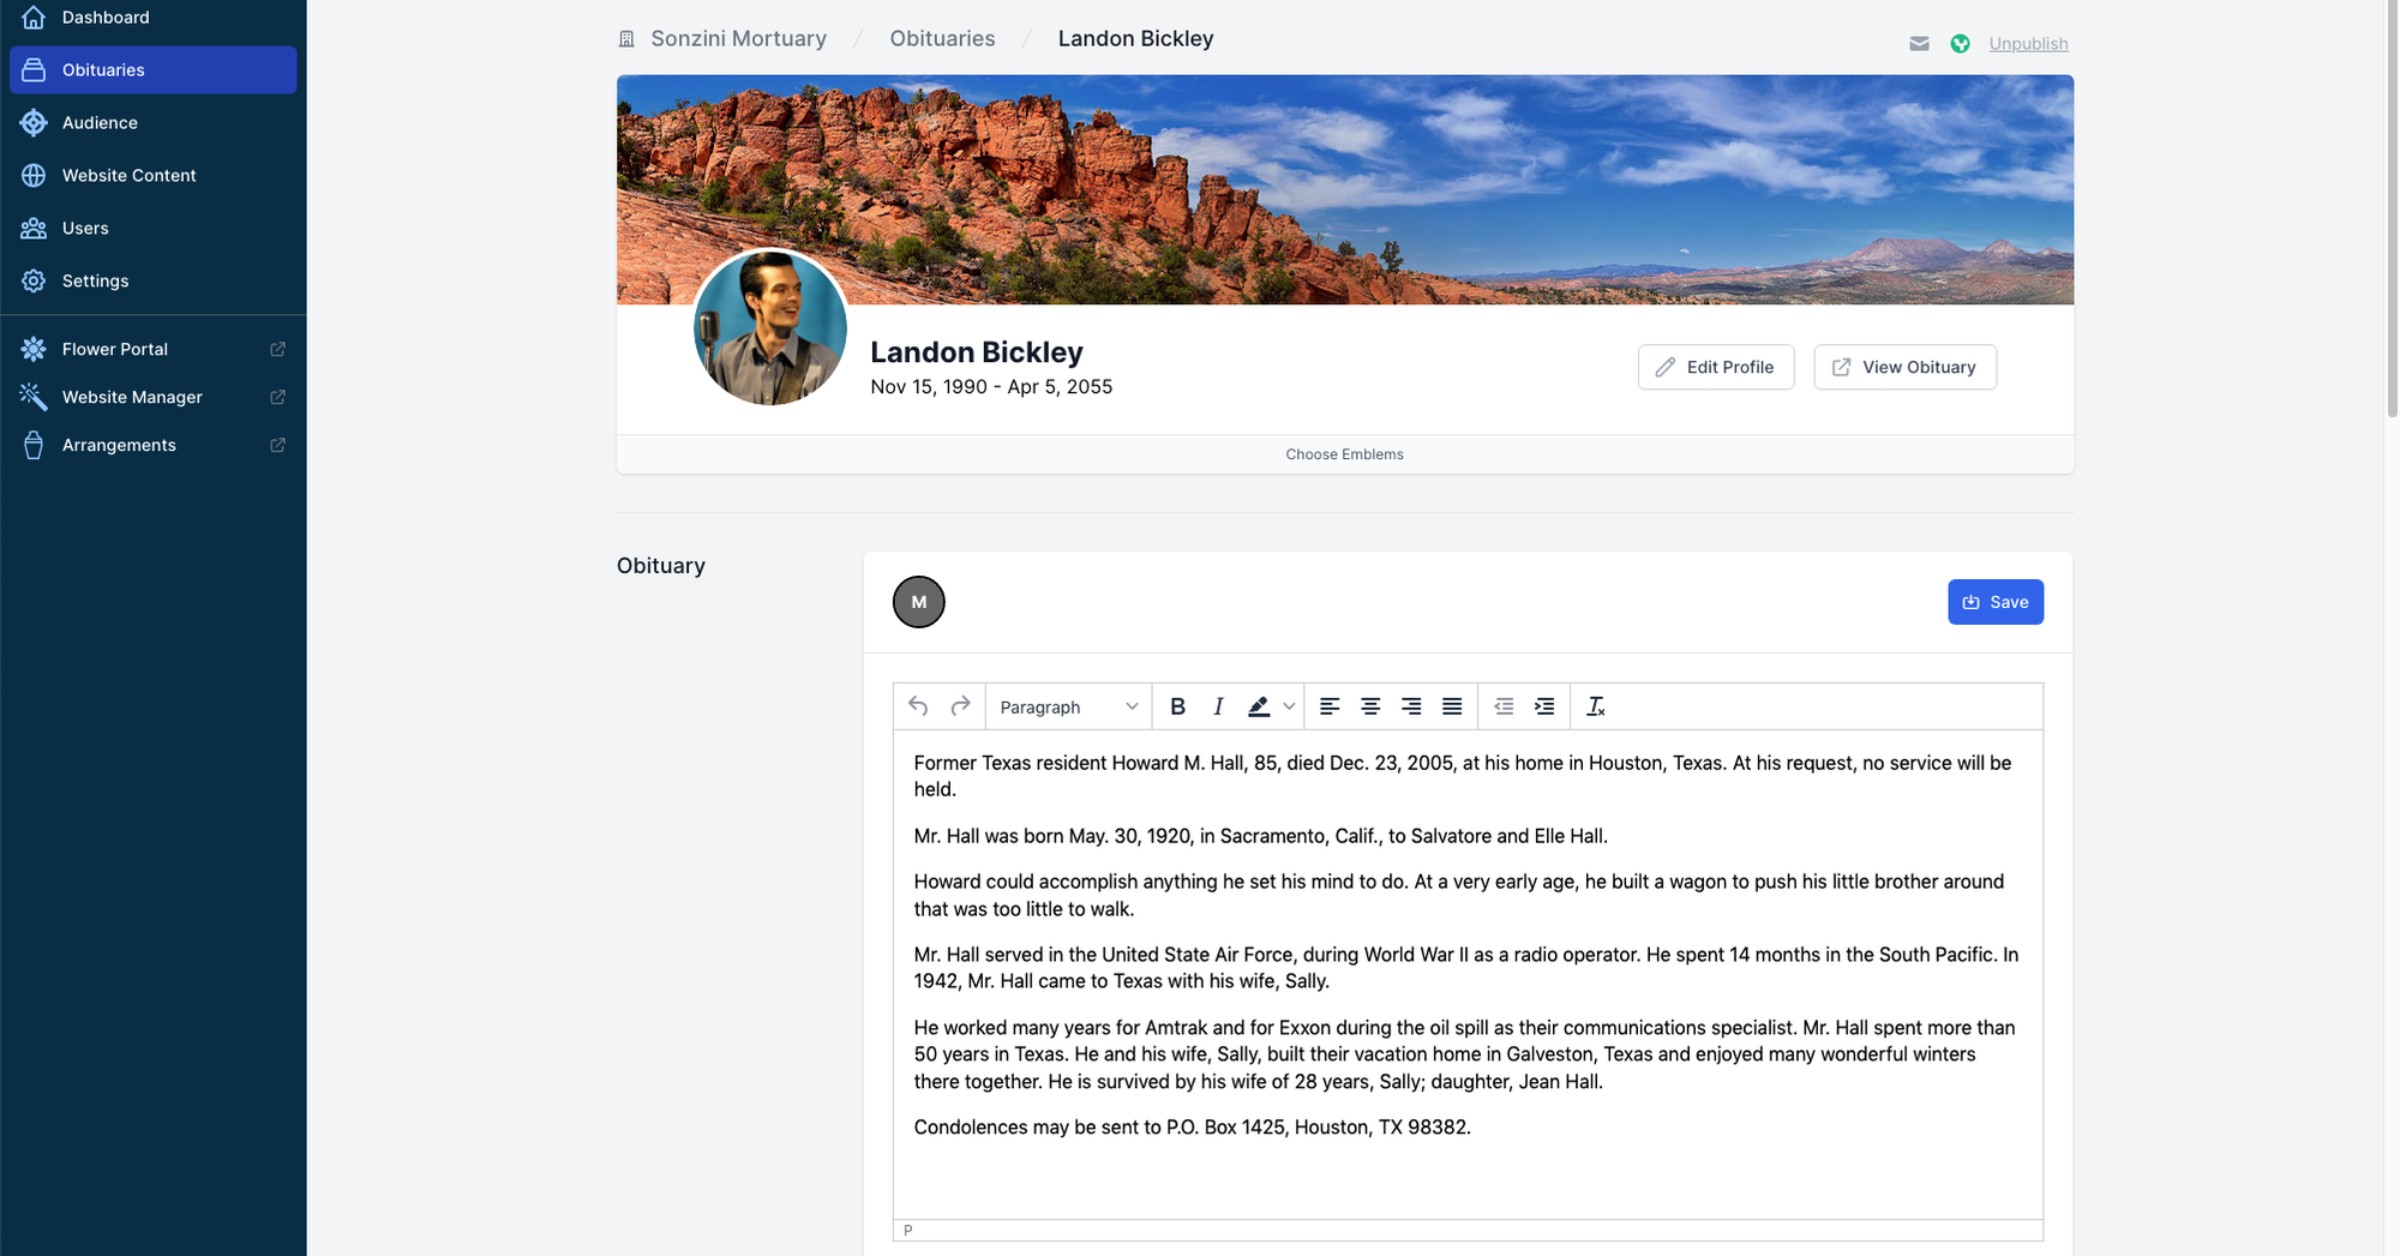The height and width of the screenshot is (1256, 2400).
Task: Align text to center
Action: pyautogui.click(x=1370, y=707)
